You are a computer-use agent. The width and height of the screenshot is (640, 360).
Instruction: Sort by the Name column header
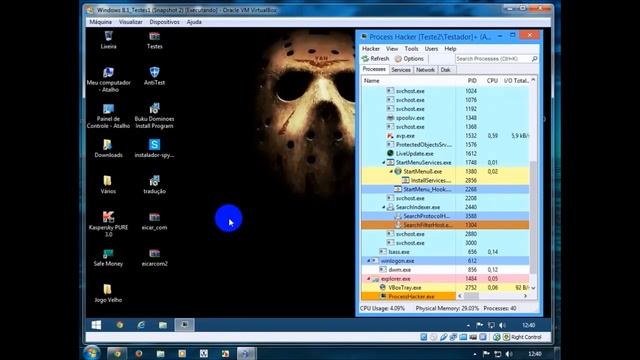click(x=408, y=81)
